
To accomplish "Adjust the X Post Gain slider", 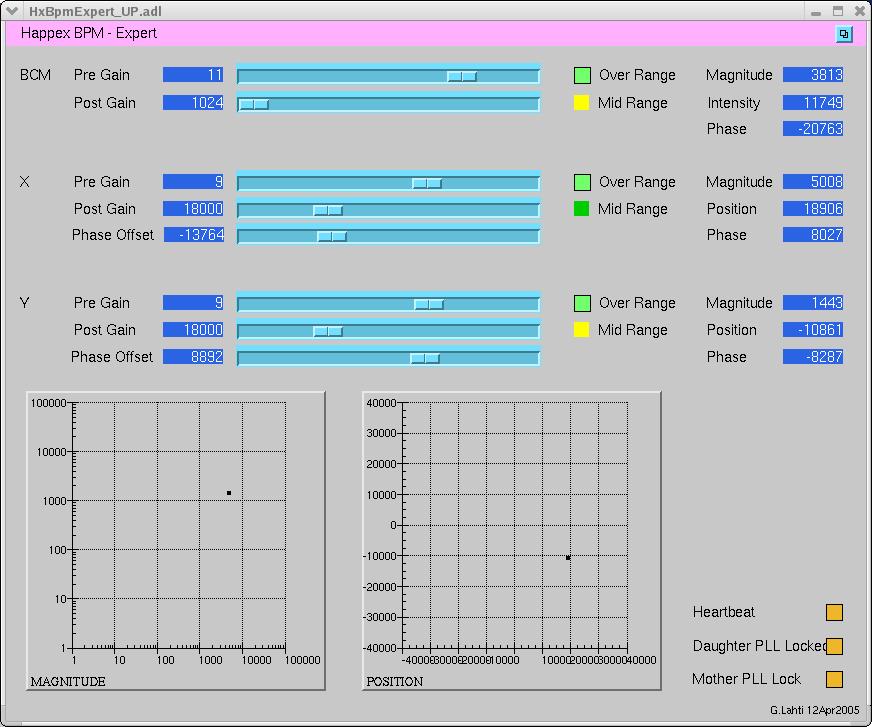I will pyautogui.click(x=388, y=209).
